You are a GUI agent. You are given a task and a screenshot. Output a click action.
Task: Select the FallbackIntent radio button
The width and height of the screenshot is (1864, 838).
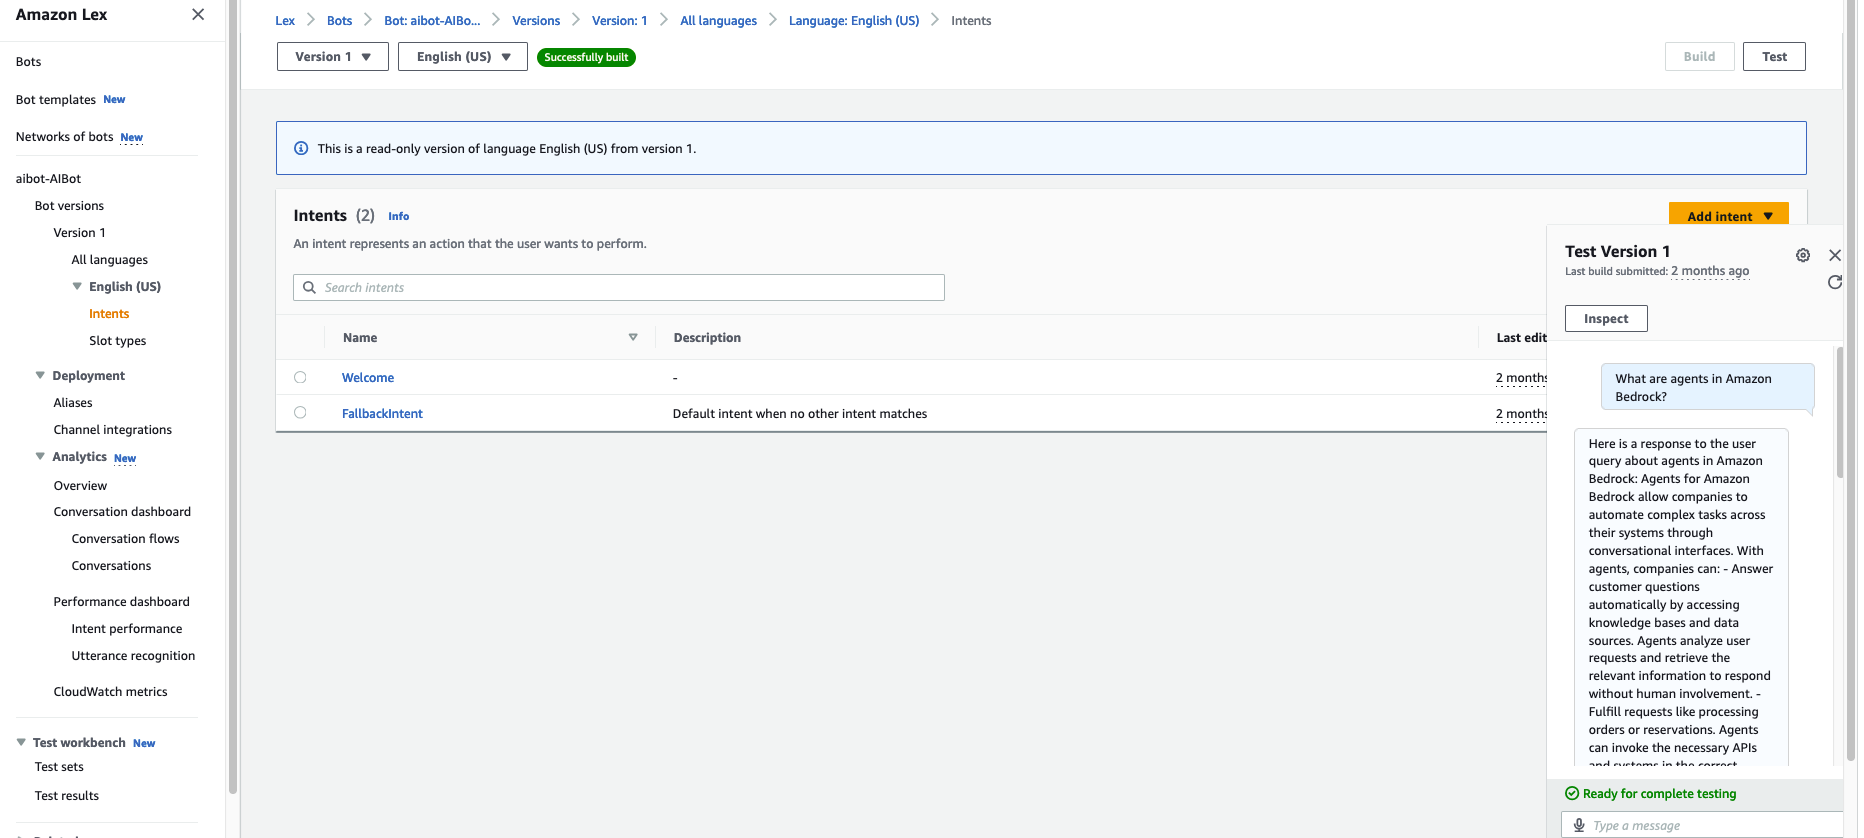pyautogui.click(x=300, y=412)
